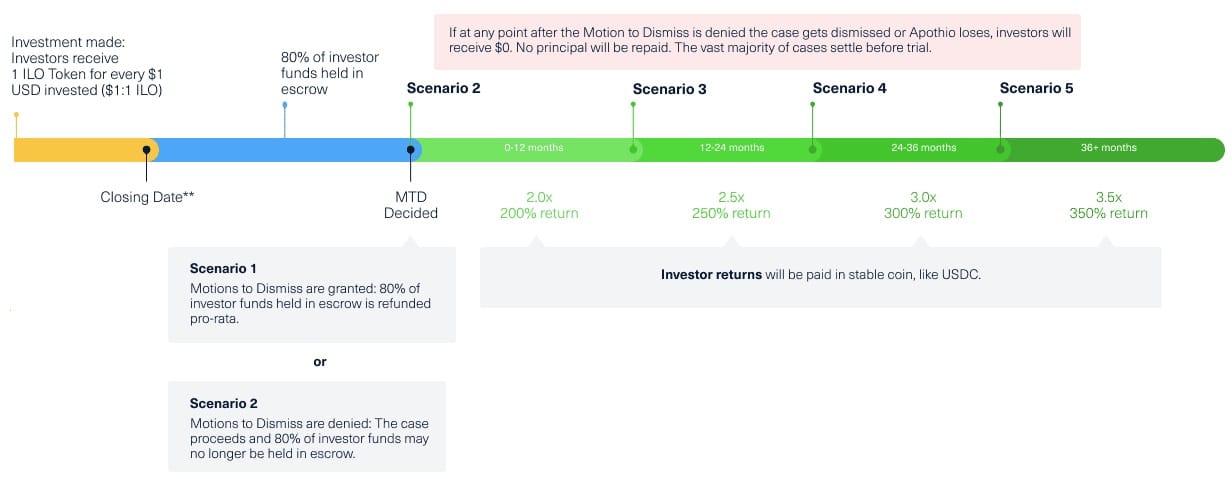Select the MTD Decided marker dot

coord(411,150)
